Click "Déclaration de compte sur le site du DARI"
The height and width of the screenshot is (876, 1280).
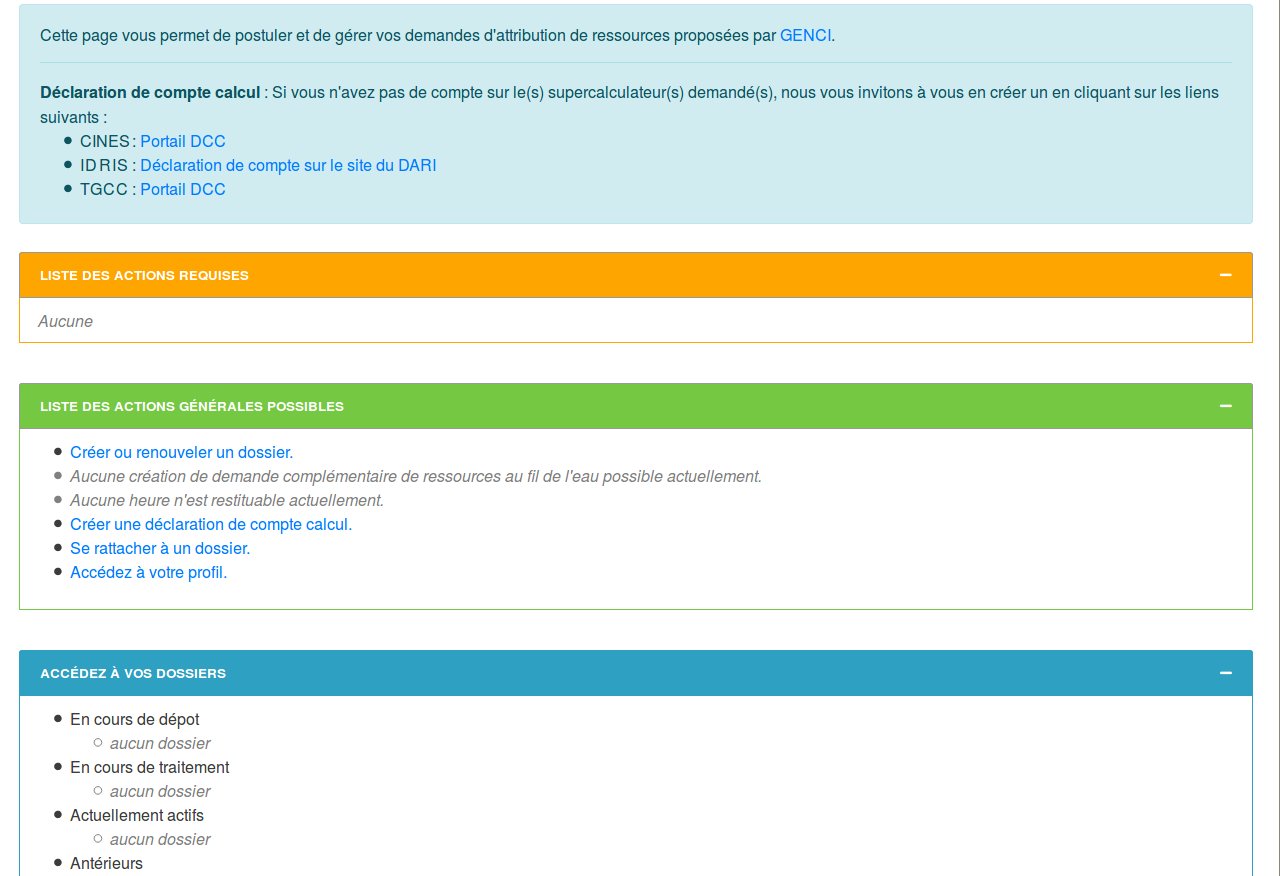point(288,165)
